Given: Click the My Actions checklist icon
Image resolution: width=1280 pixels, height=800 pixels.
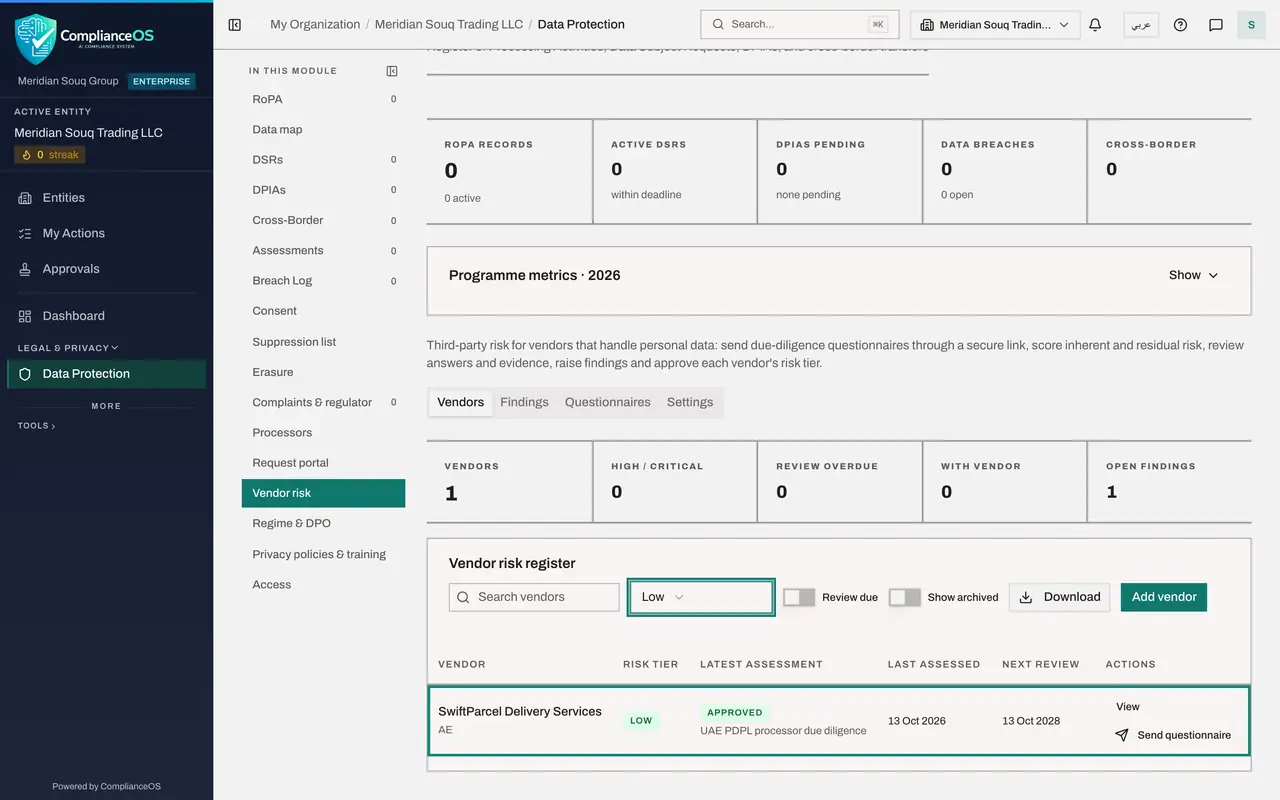Looking at the screenshot, I should tap(25, 233).
